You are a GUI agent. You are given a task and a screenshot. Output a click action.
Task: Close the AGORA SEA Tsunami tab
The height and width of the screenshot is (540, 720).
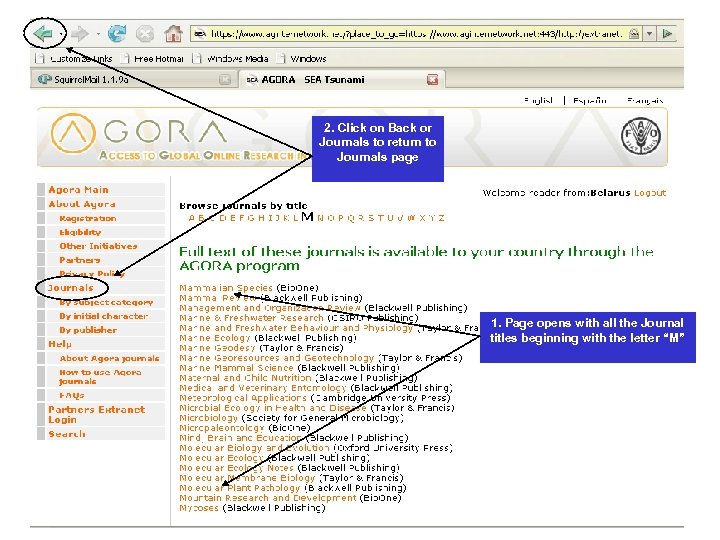[x=432, y=79]
